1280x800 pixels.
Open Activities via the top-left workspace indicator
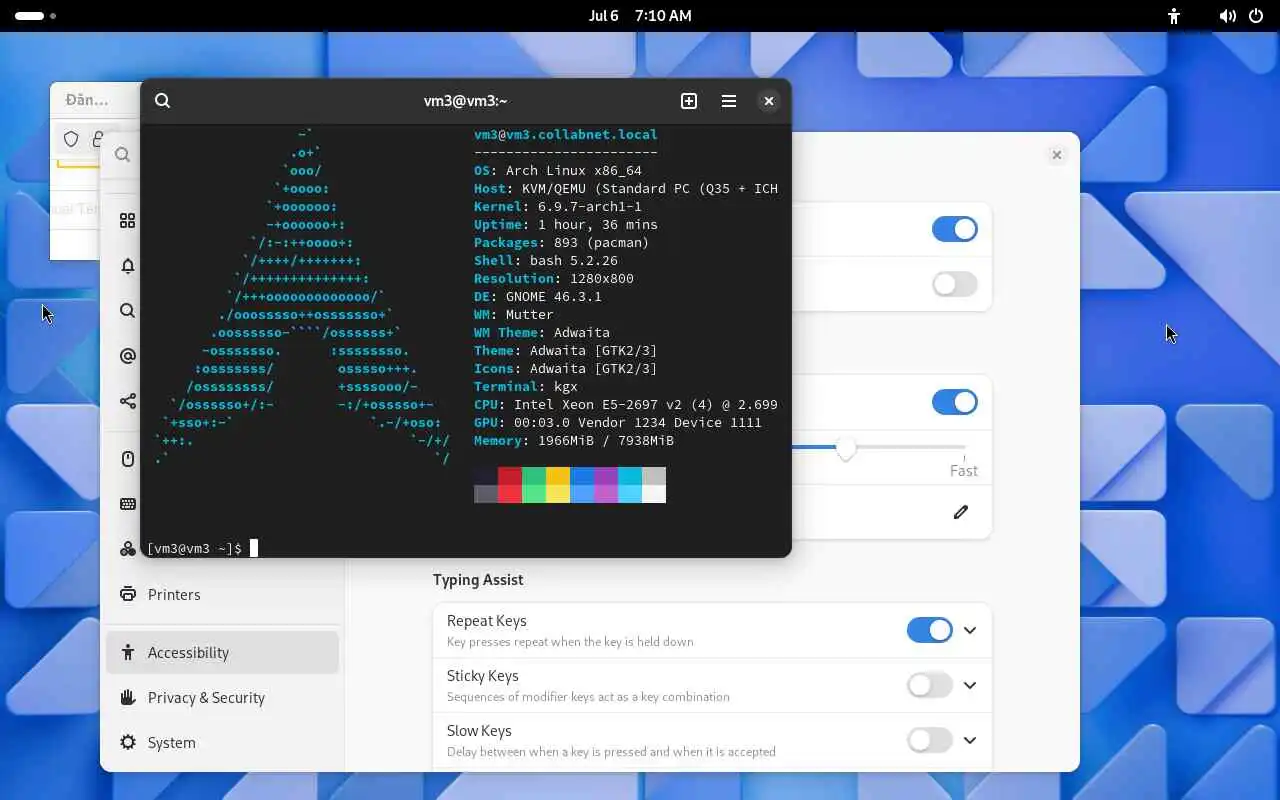pos(35,16)
